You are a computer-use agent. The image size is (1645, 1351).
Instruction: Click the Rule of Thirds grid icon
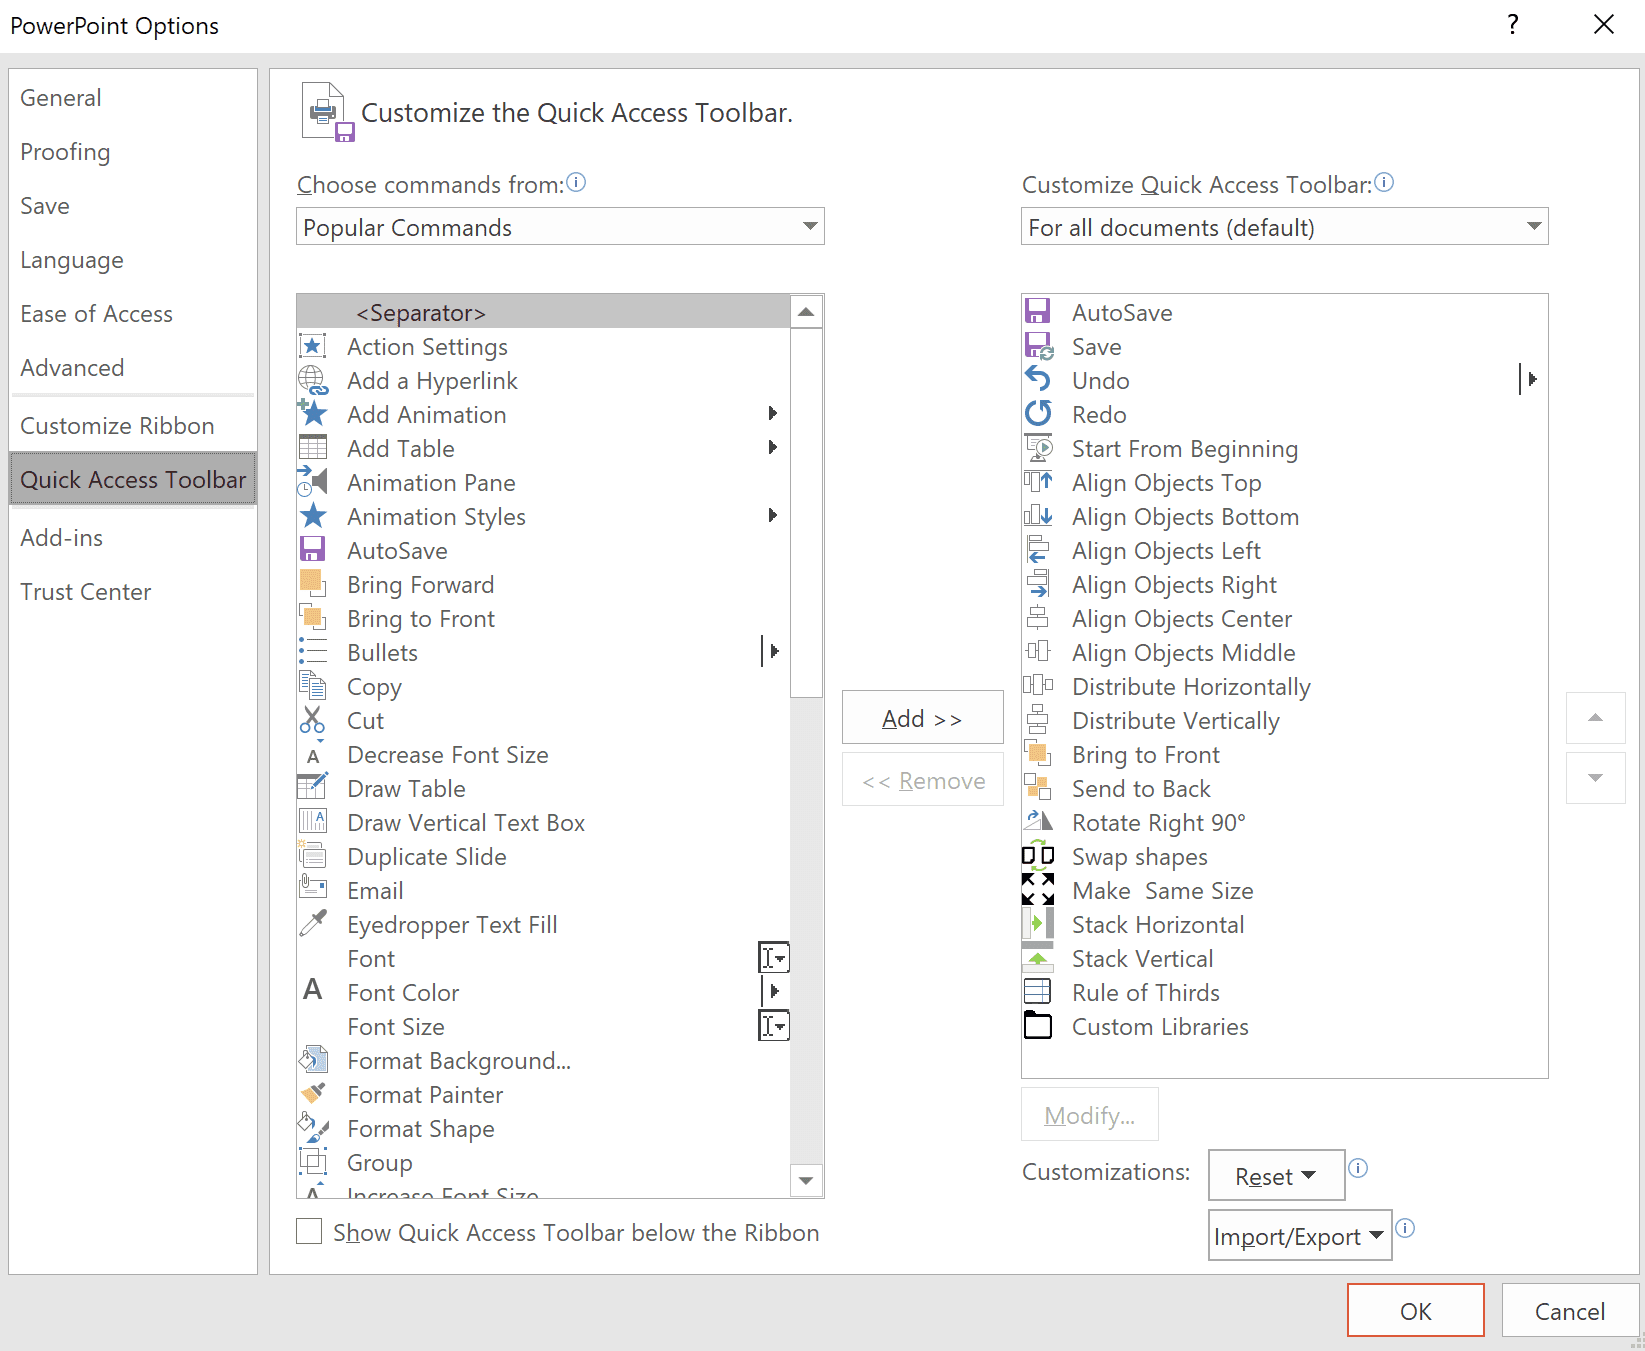(1038, 992)
